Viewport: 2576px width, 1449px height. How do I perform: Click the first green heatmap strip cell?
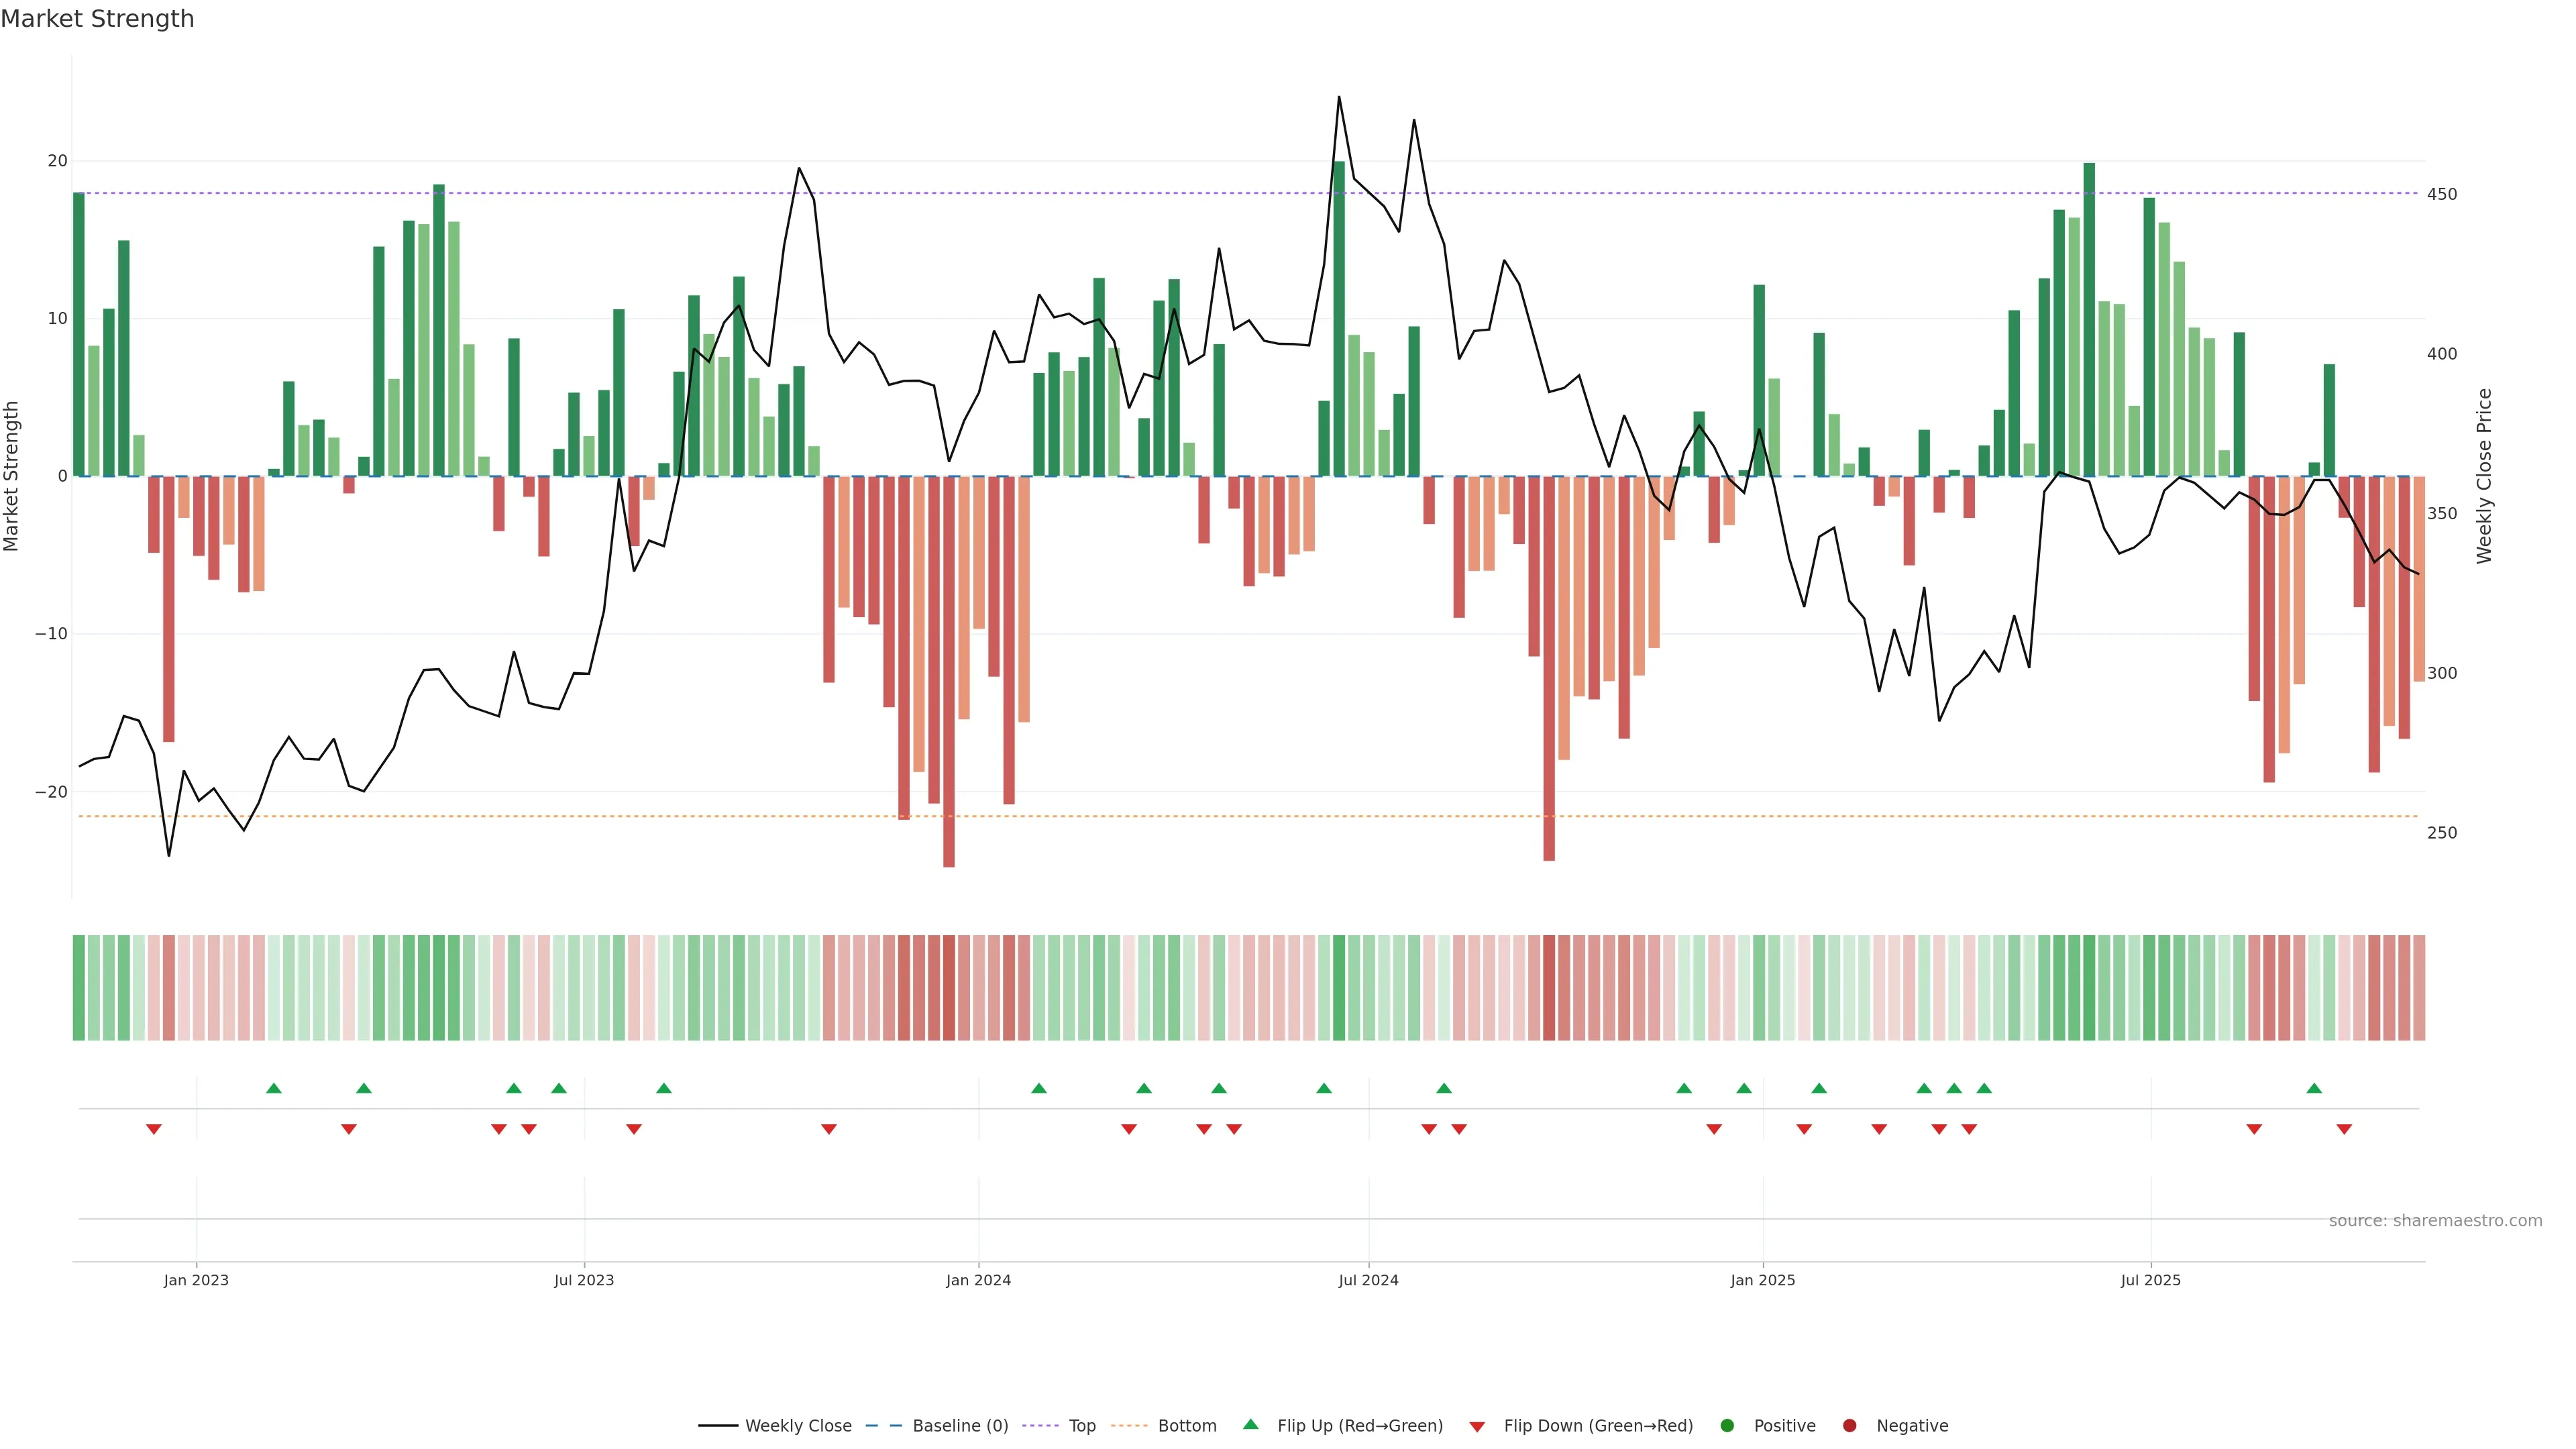(x=79, y=988)
